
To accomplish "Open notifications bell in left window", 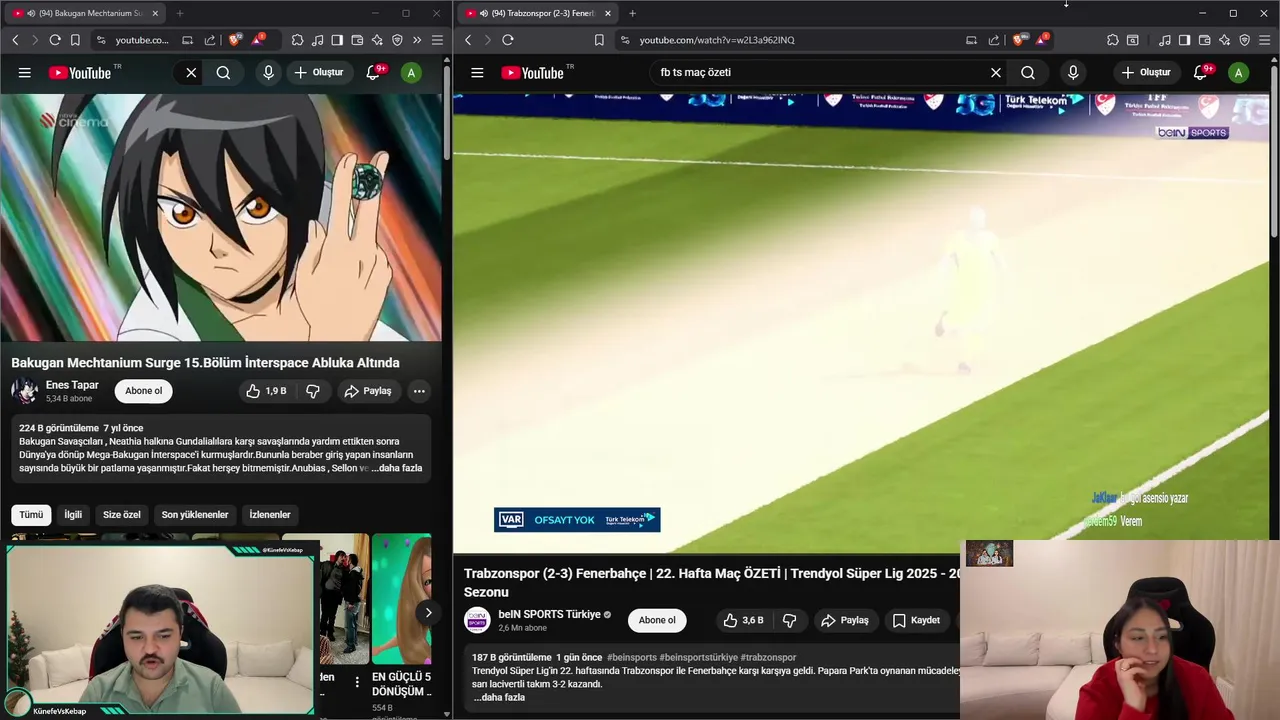I will tap(373, 72).
